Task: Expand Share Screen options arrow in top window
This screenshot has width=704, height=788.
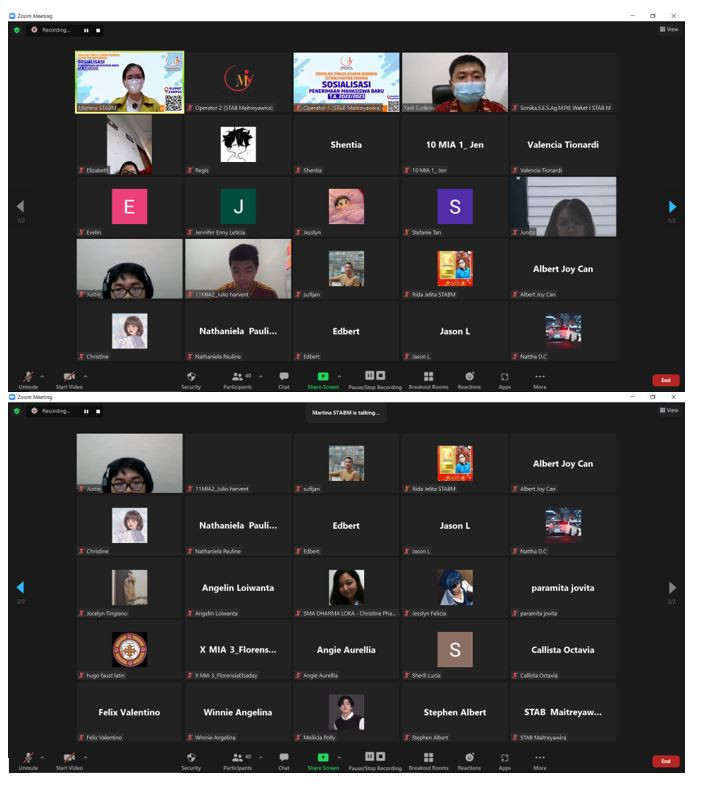Action: 338,376
